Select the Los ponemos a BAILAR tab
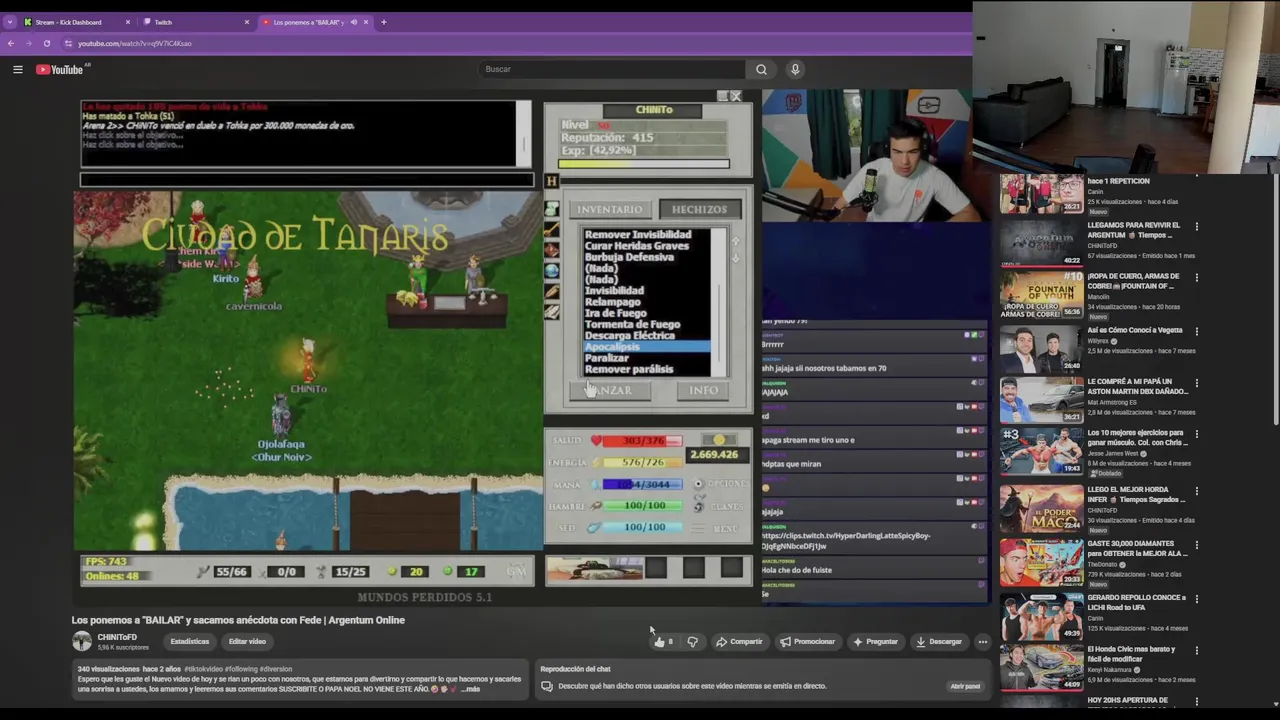1280x720 pixels. (315, 22)
